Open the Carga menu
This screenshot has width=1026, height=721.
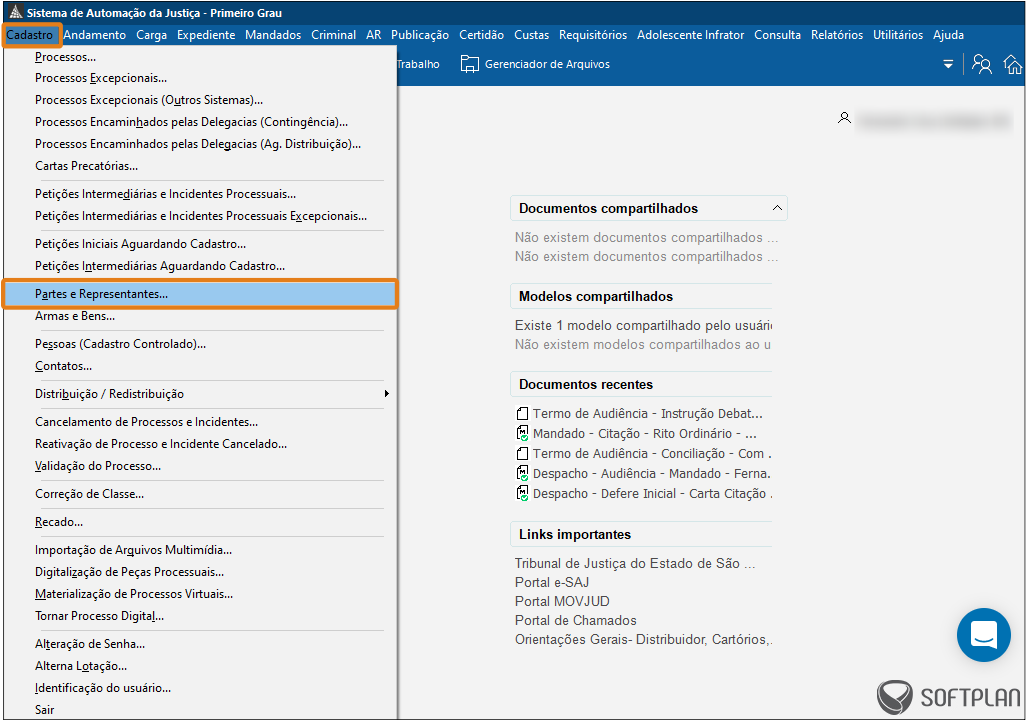pos(151,35)
